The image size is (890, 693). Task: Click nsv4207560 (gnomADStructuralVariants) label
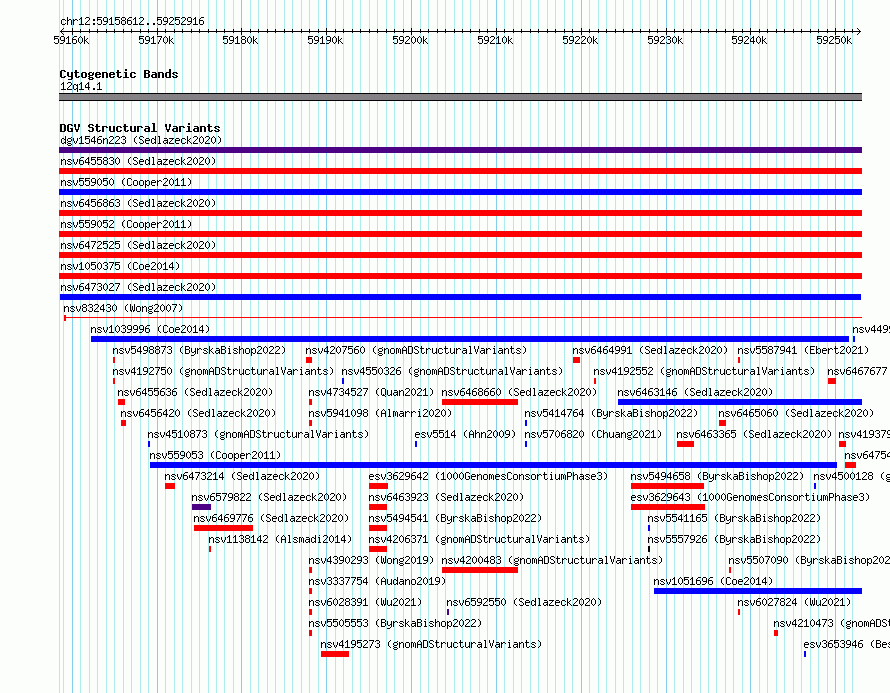[416, 350]
